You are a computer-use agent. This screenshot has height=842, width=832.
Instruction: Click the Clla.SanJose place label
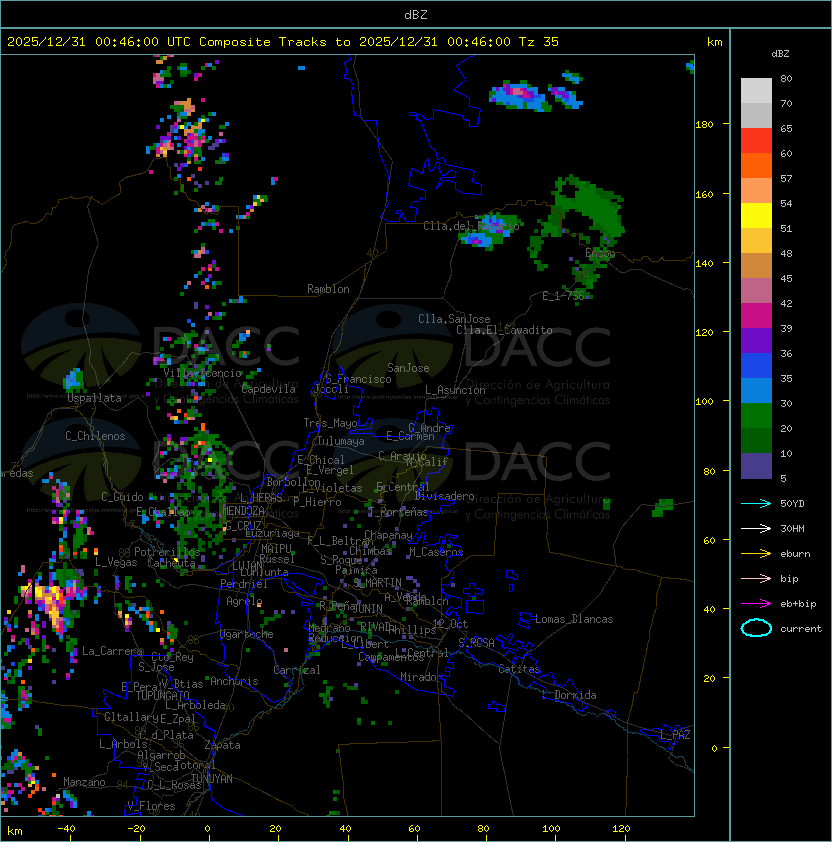click(x=454, y=319)
